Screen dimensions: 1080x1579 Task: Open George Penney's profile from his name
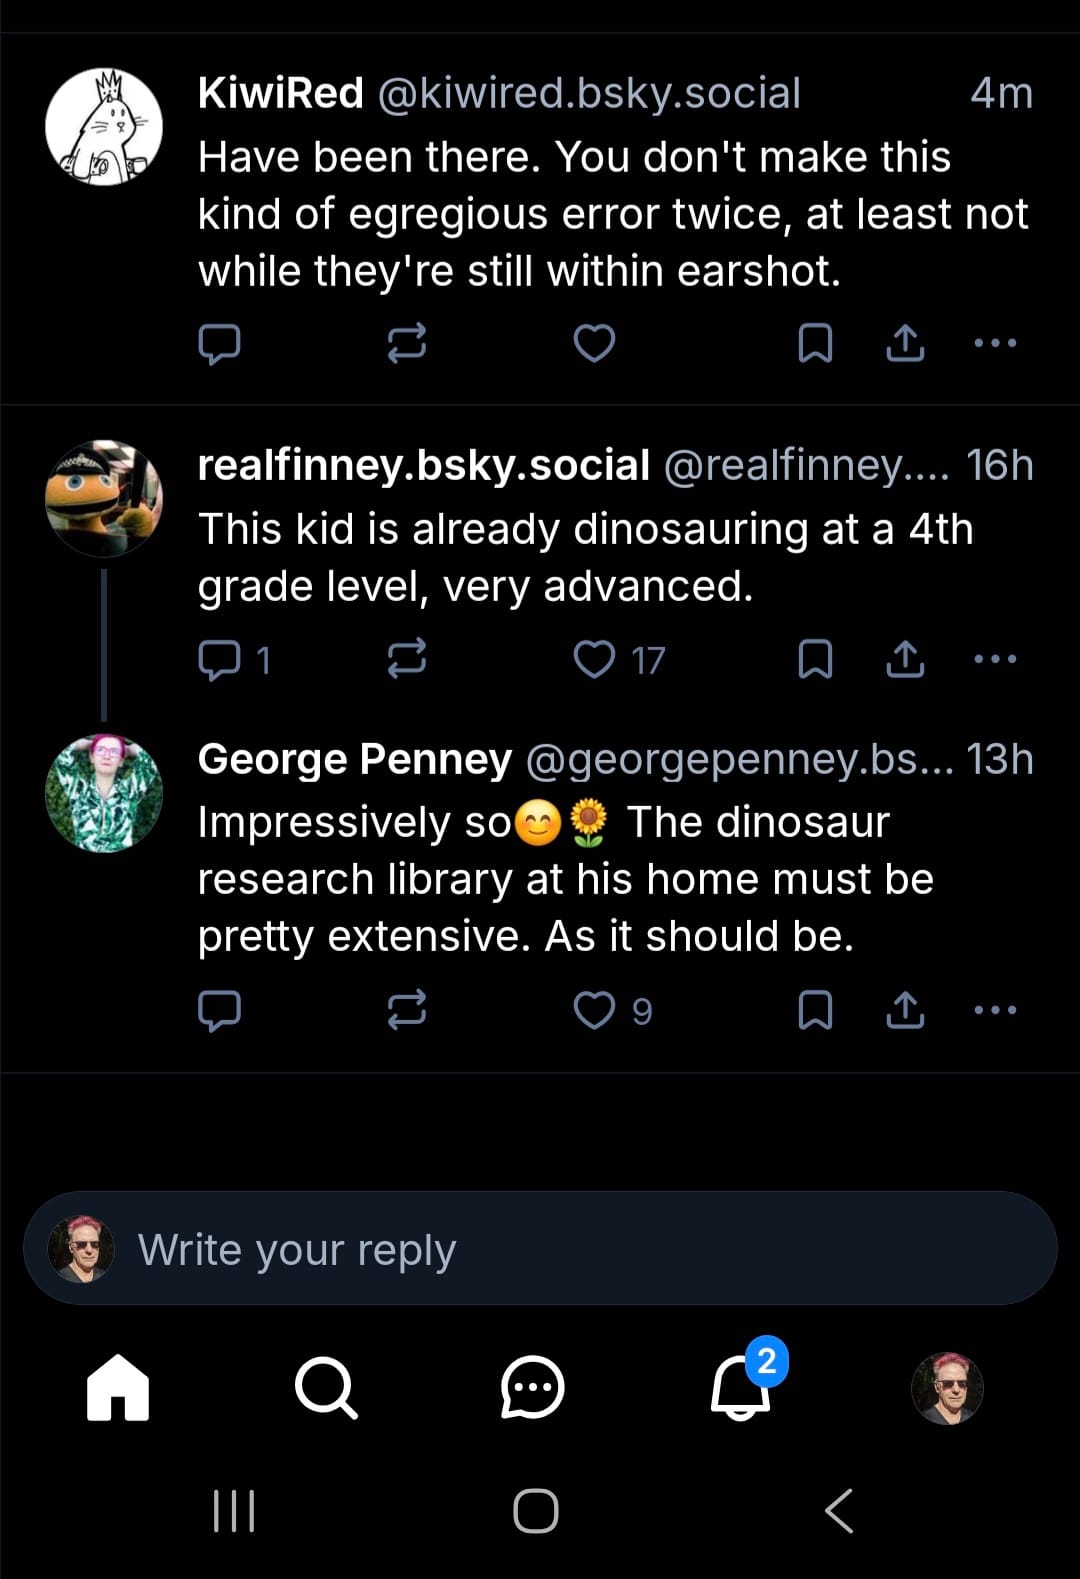pos(355,759)
